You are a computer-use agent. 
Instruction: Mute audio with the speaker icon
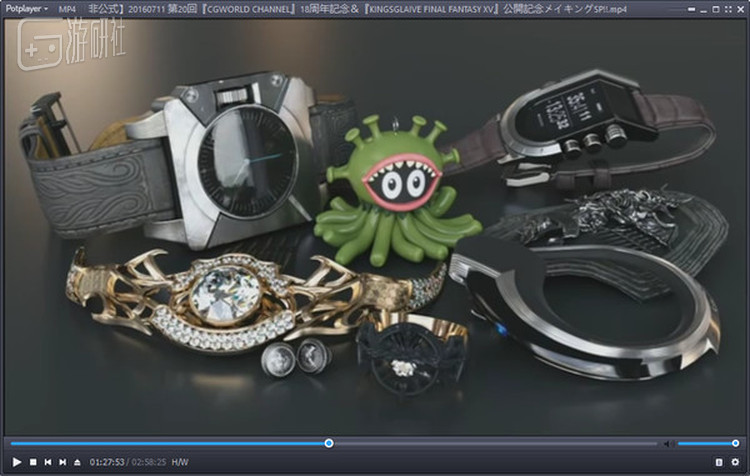pyautogui.click(x=668, y=443)
